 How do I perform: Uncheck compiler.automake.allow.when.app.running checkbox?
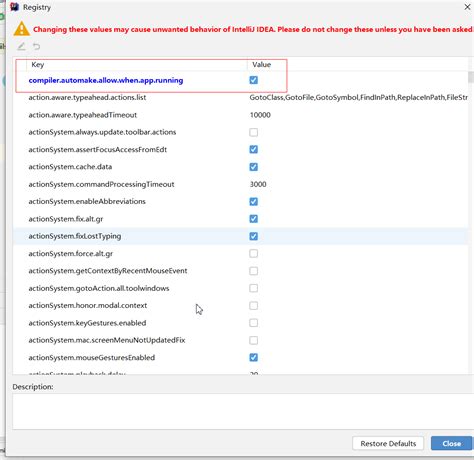pyautogui.click(x=253, y=80)
